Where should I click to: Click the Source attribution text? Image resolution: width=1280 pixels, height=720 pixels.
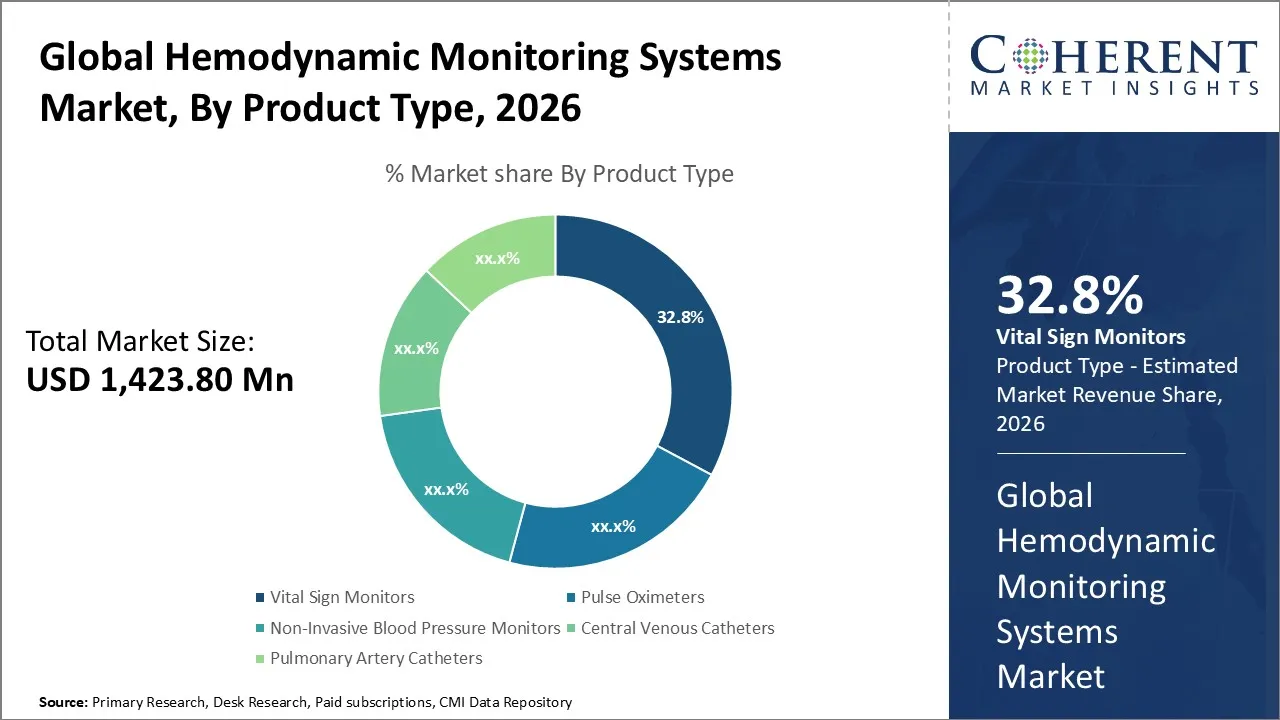(x=305, y=702)
